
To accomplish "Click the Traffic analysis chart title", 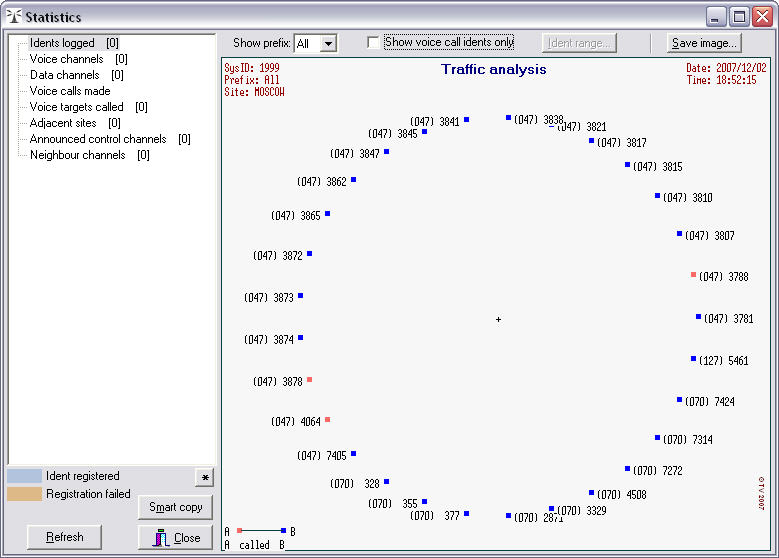I will point(494,70).
